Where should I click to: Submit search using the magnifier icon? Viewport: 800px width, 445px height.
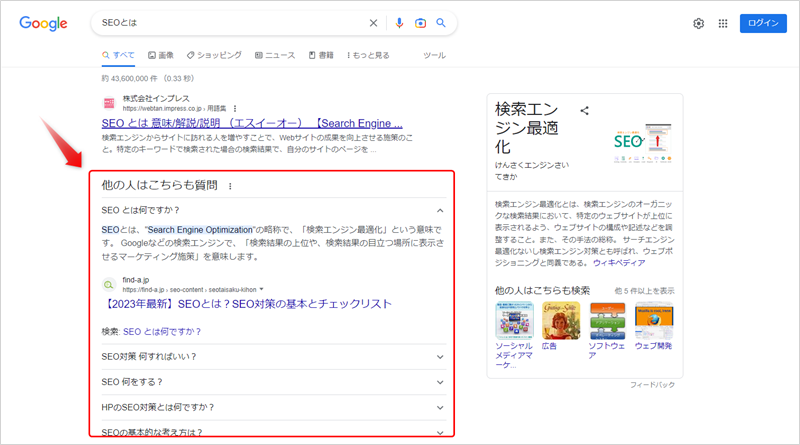441,23
